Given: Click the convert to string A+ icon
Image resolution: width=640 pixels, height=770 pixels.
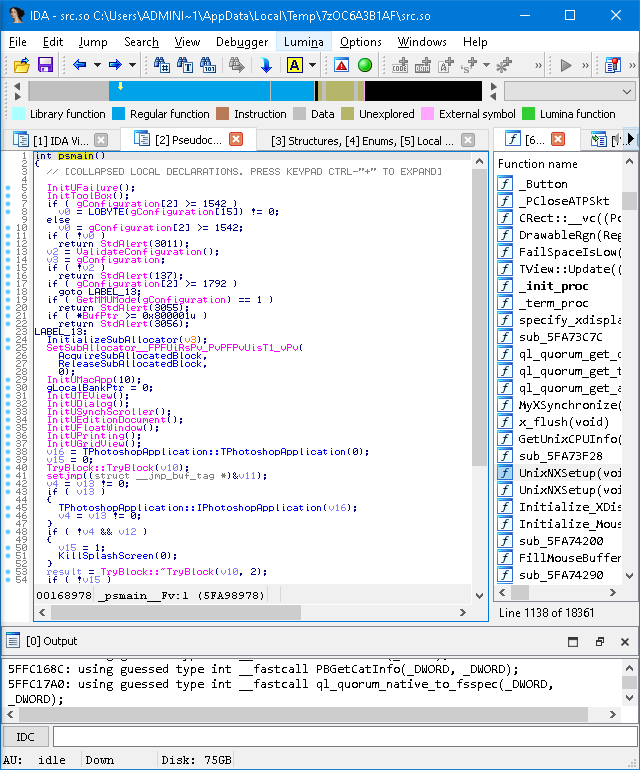Looking at the screenshot, I should point(445,65).
